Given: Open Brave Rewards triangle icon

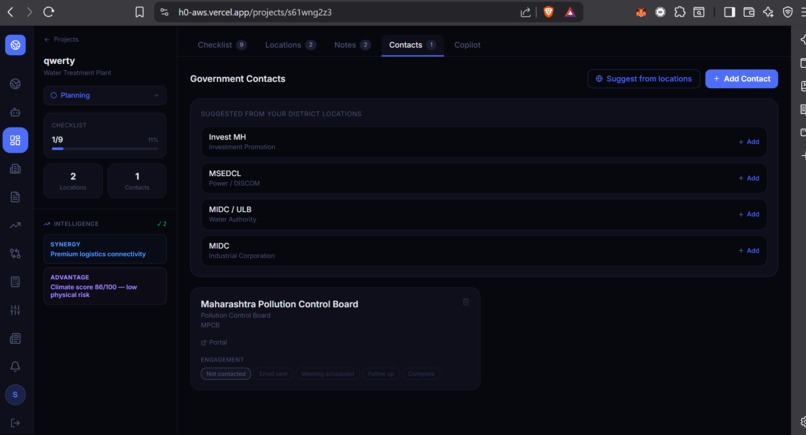Looking at the screenshot, I should coord(570,12).
